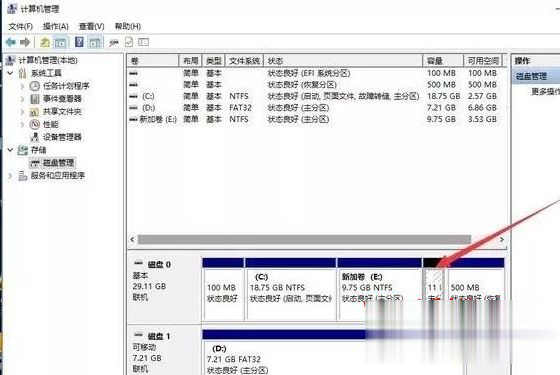The width and height of the screenshot is (560, 375).
Task: Open the 帮助(H) menu
Action: pos(128,26)
